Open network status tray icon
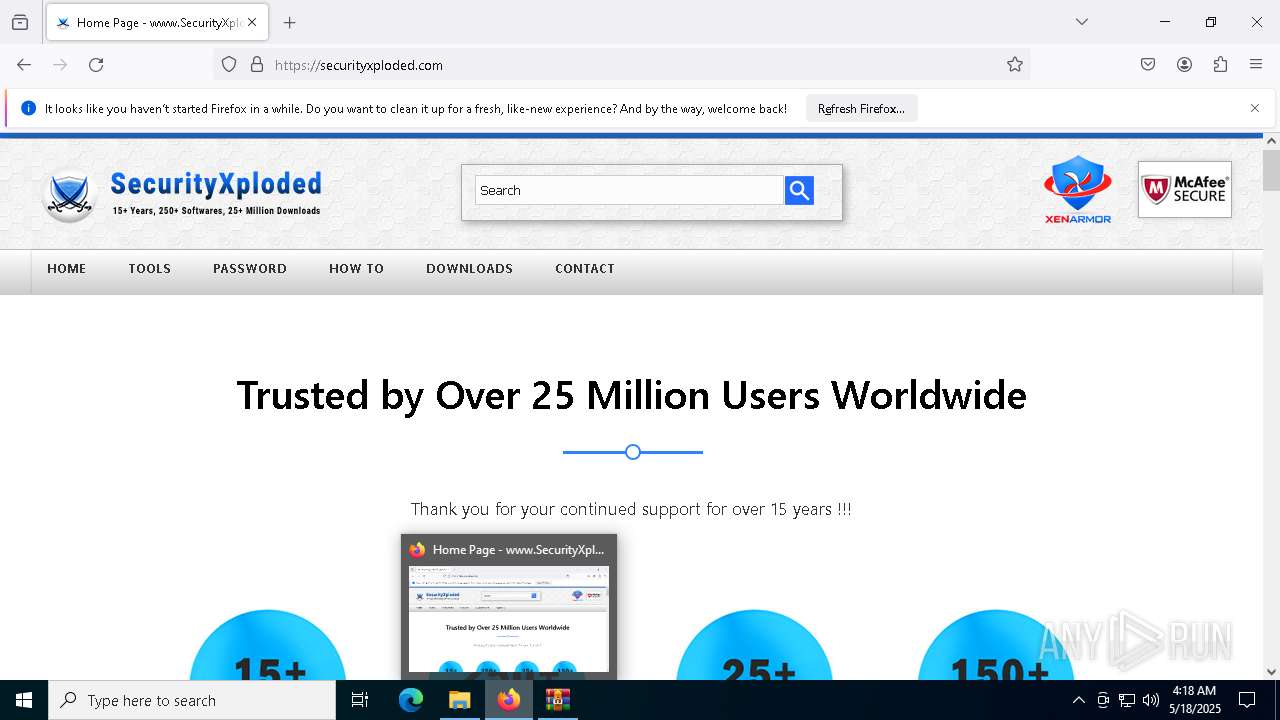Image resolution: width=1280 pixels, height=720 pixels. pos(1127,700)
